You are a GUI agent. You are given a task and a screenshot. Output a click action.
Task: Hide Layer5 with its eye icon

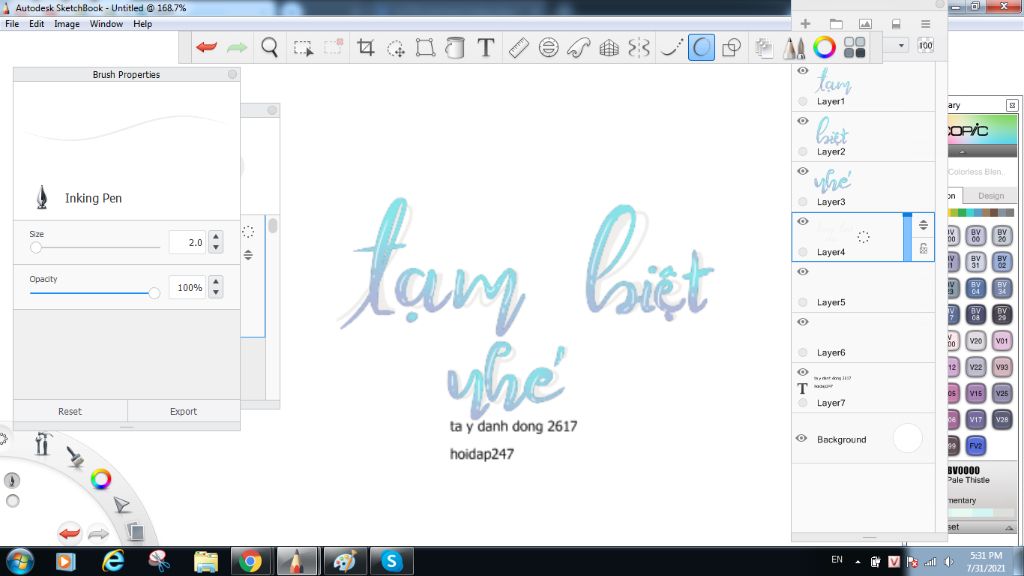click(803, 272)
